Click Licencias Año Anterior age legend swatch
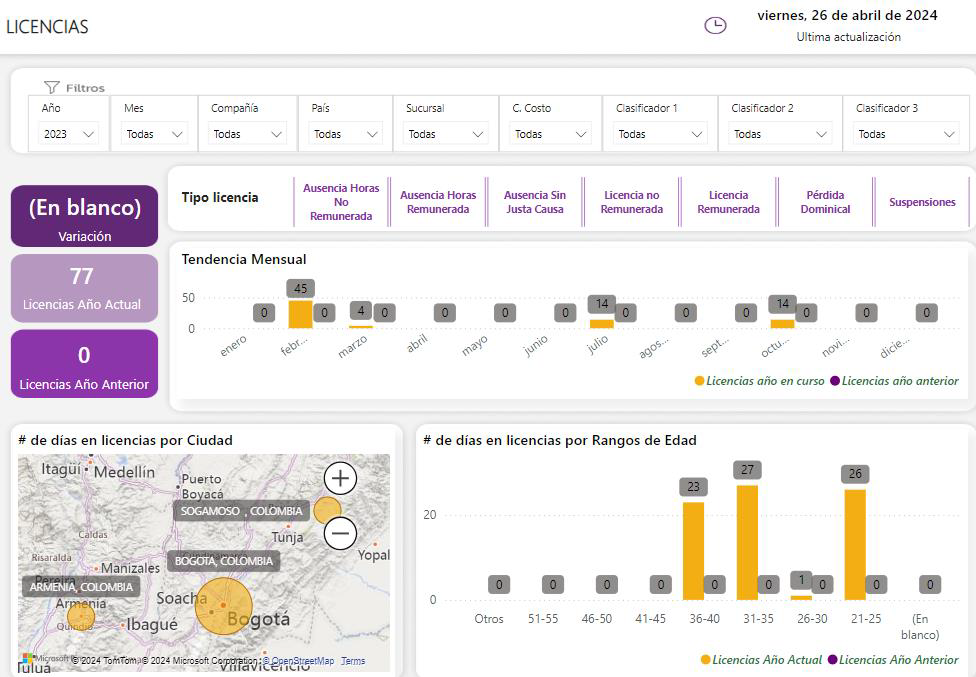This screenshot has height=677, width=976. coord(833,660)
